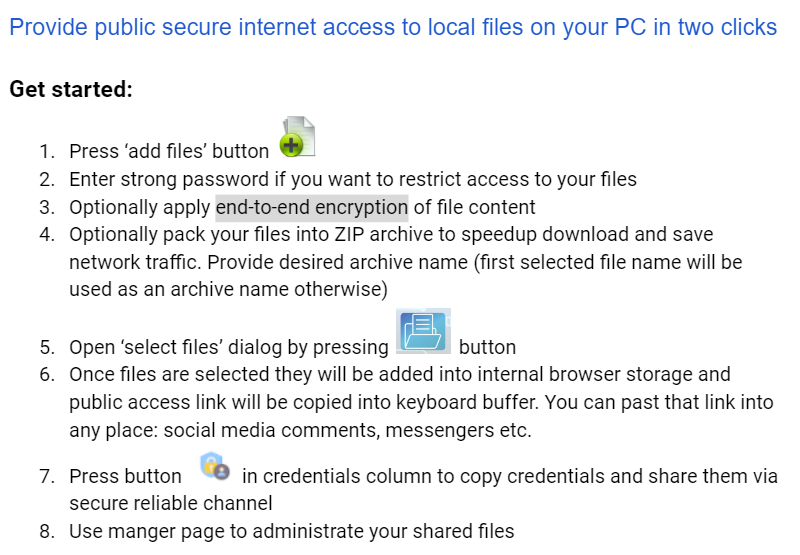Click the 'Get started:' heading

click(x=71, y=89)
